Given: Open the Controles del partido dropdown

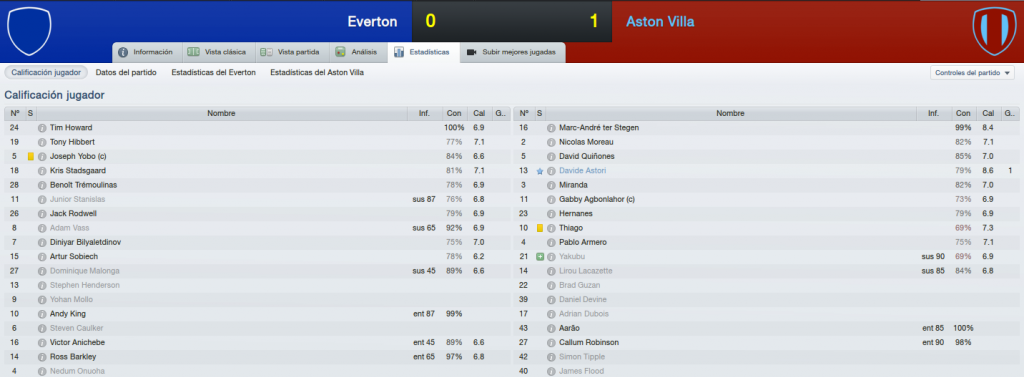Looking at the screenshot, I should 972,73.
